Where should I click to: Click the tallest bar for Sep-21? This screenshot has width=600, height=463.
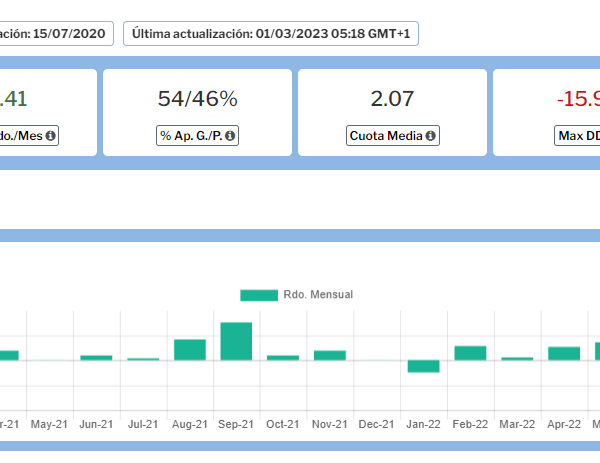[236, 341]
